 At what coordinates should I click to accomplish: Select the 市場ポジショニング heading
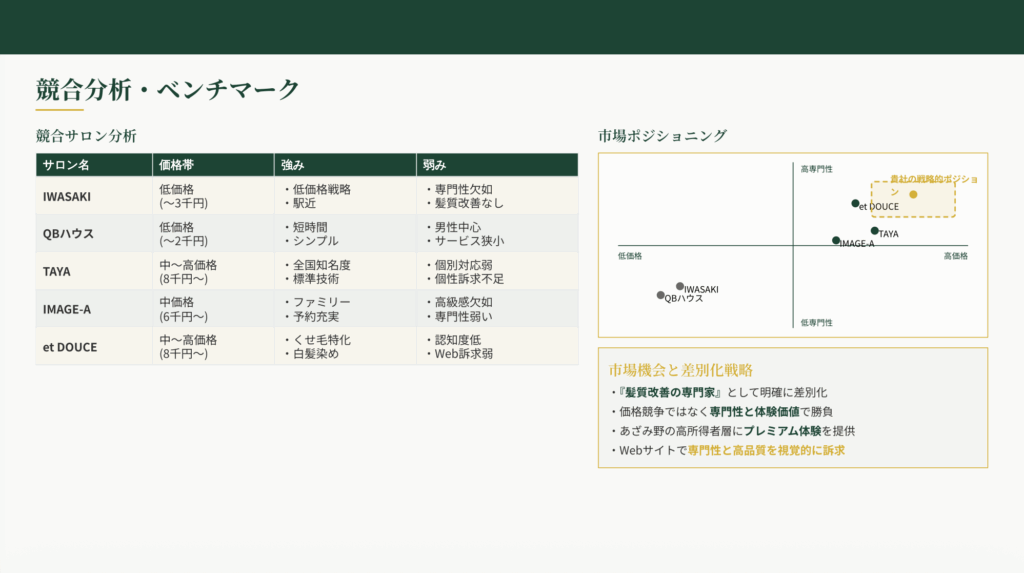[x=662, y=136]
